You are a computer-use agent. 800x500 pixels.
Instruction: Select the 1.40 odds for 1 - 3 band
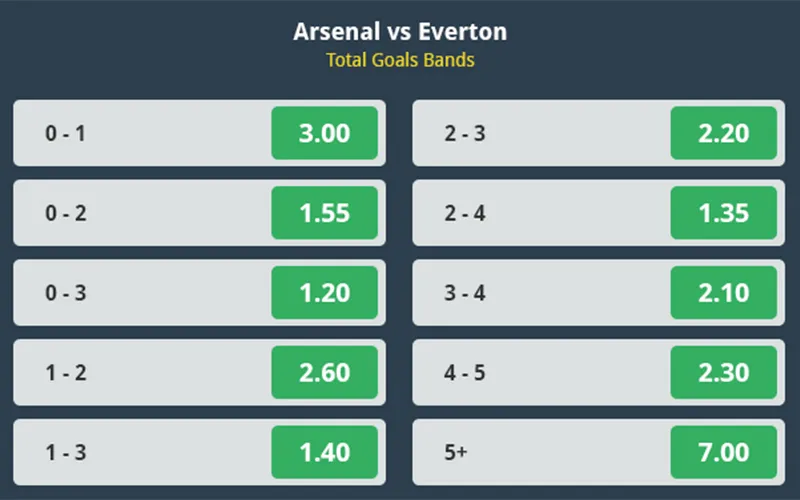coord(324,453)
